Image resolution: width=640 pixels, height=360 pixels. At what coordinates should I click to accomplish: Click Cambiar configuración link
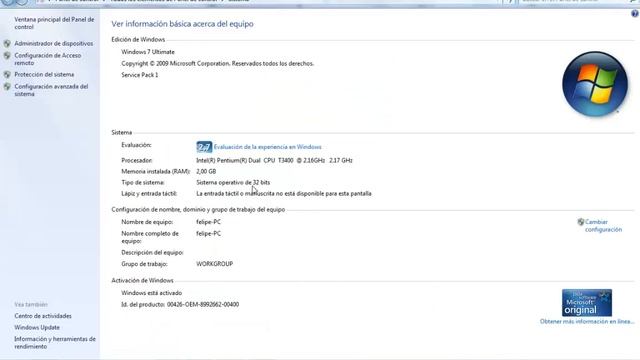603,226
